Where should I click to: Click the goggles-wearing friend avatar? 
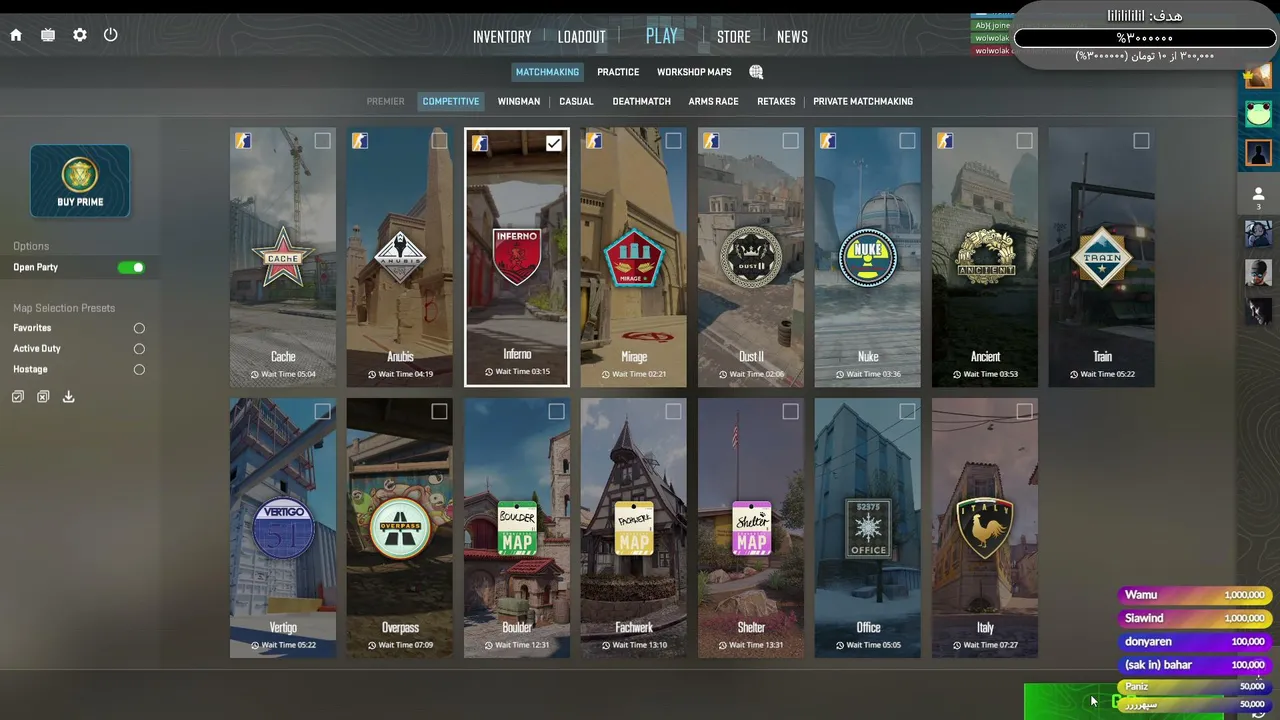[x=1258, y=272]
